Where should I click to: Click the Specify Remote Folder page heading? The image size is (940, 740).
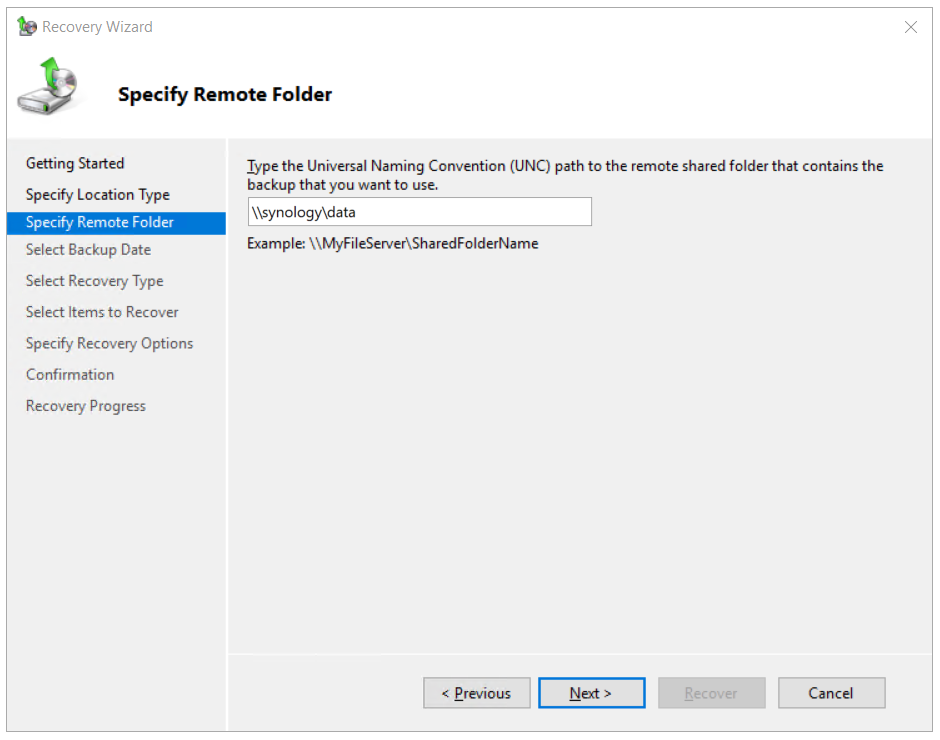tap(225, 95)
